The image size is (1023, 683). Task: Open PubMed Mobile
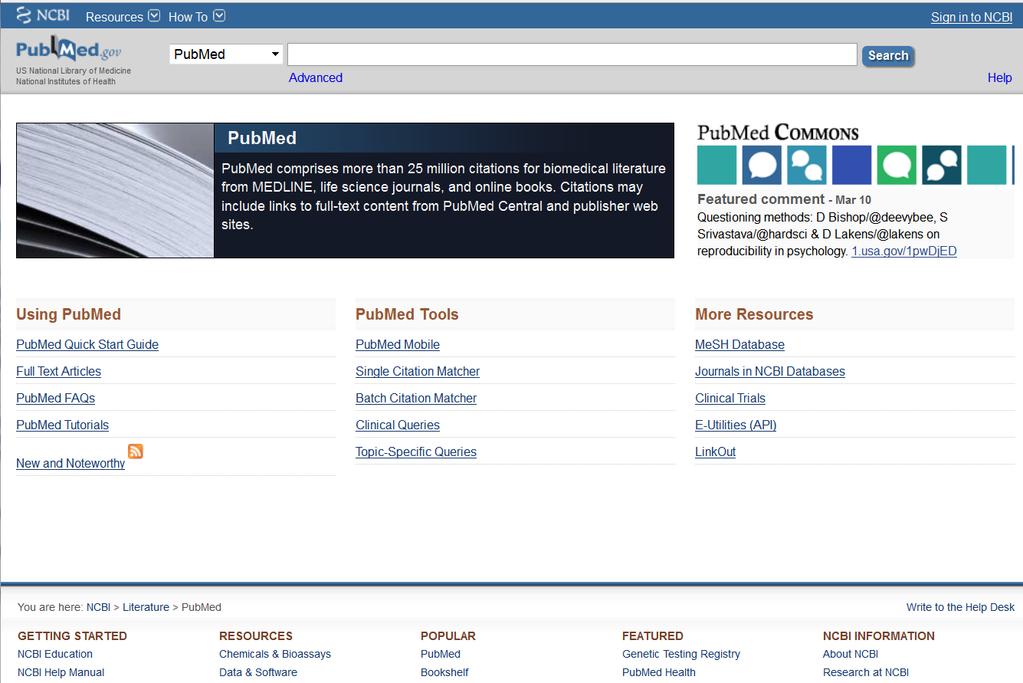397,344
